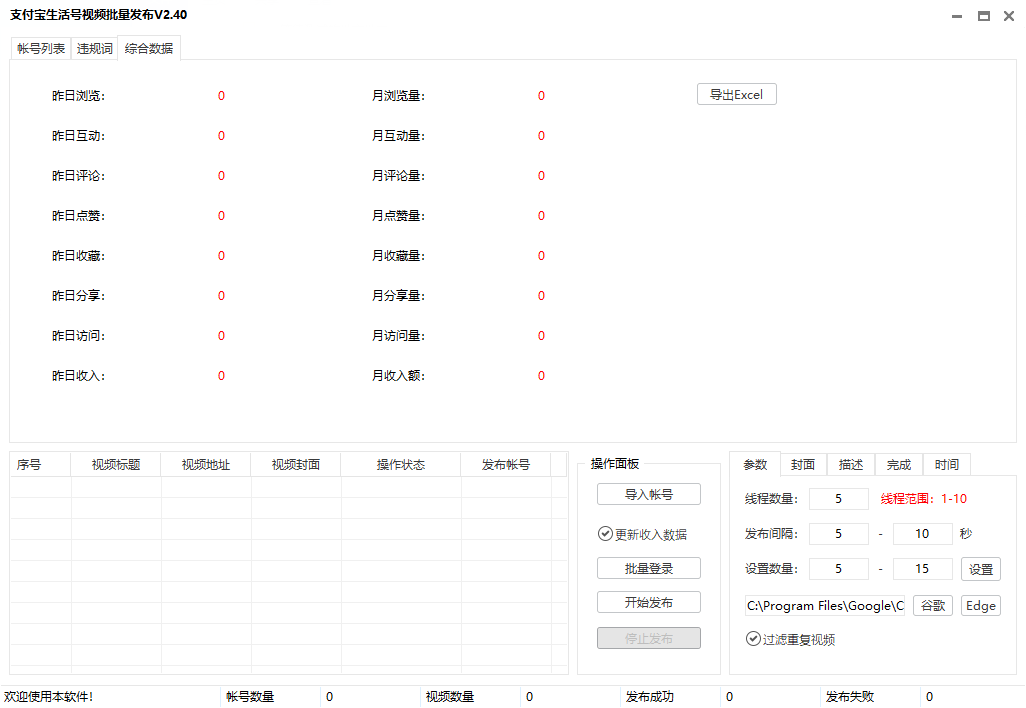Click the browser path input field
This screenshot has width=1026, height=708.
(x=824, y=605)
